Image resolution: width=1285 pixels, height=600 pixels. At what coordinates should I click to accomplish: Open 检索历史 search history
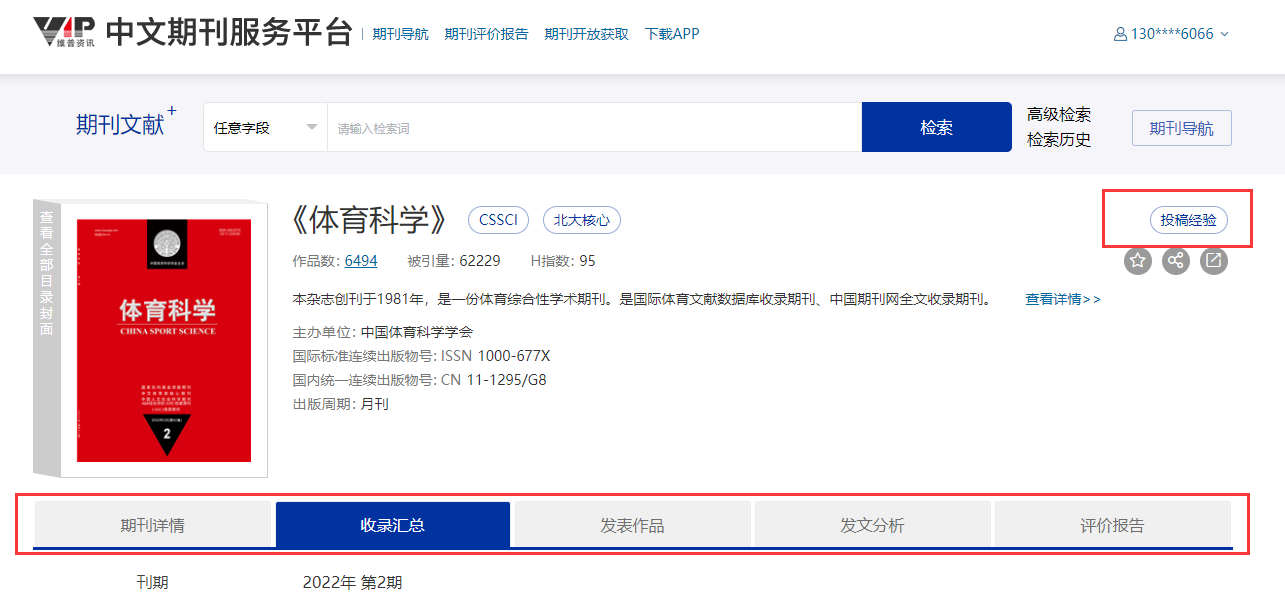click(x=1058, y=140)
